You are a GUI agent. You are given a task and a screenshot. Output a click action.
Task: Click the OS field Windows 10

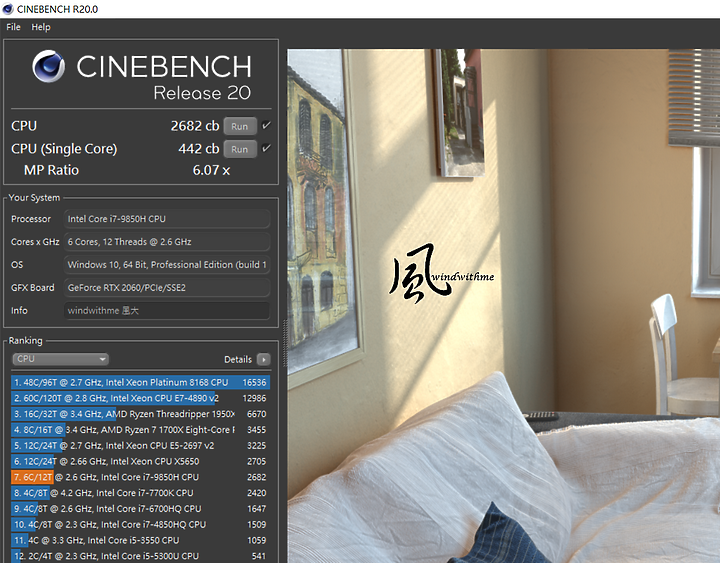click(167, 265)
